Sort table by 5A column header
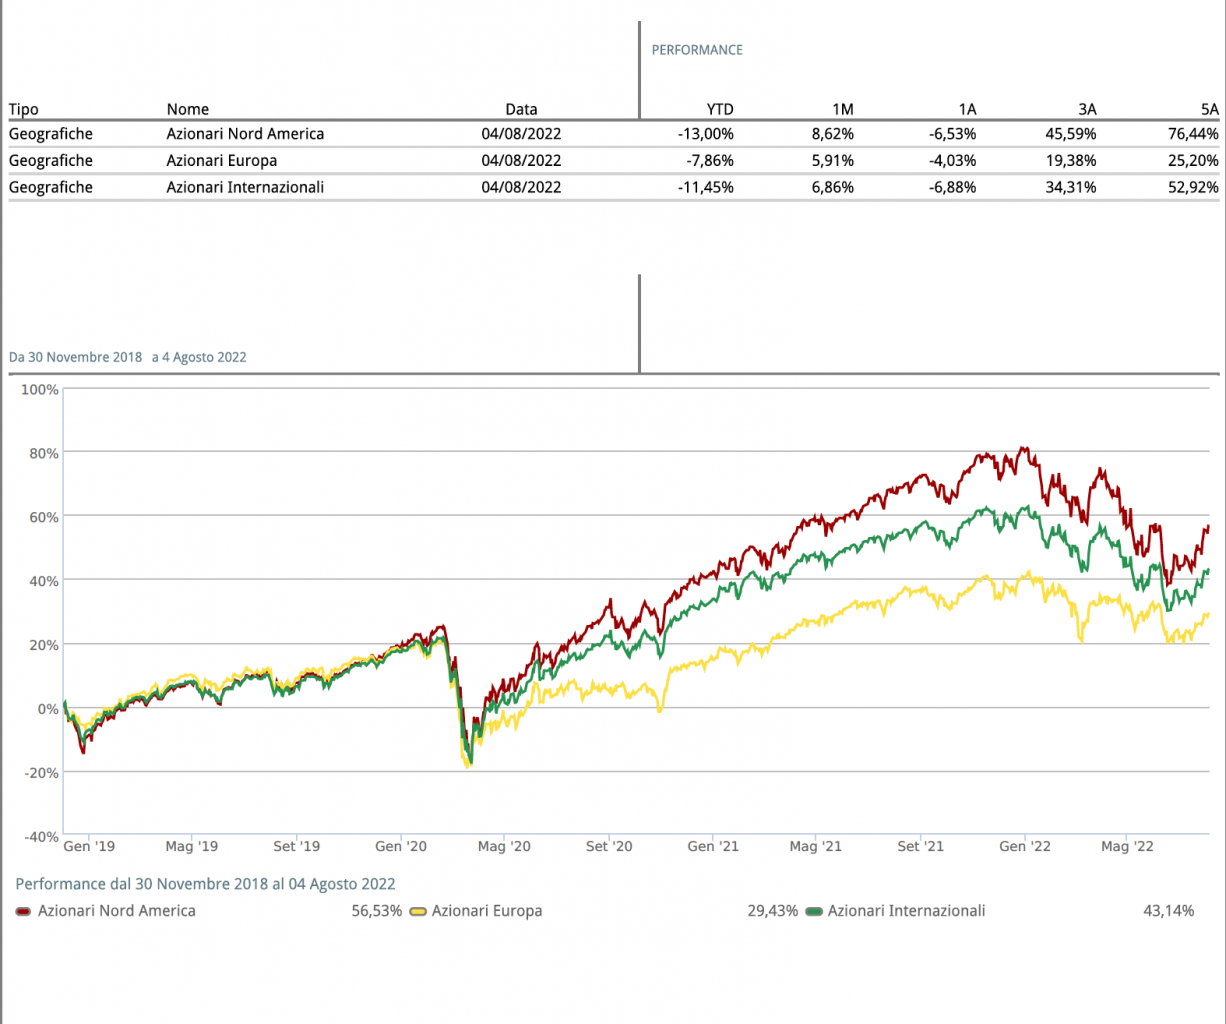Screen dimensions: 1226x1024 1209,109
